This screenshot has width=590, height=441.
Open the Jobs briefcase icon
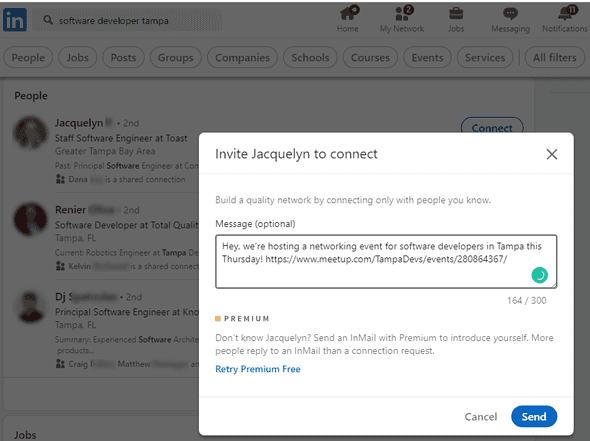(456, 14)
